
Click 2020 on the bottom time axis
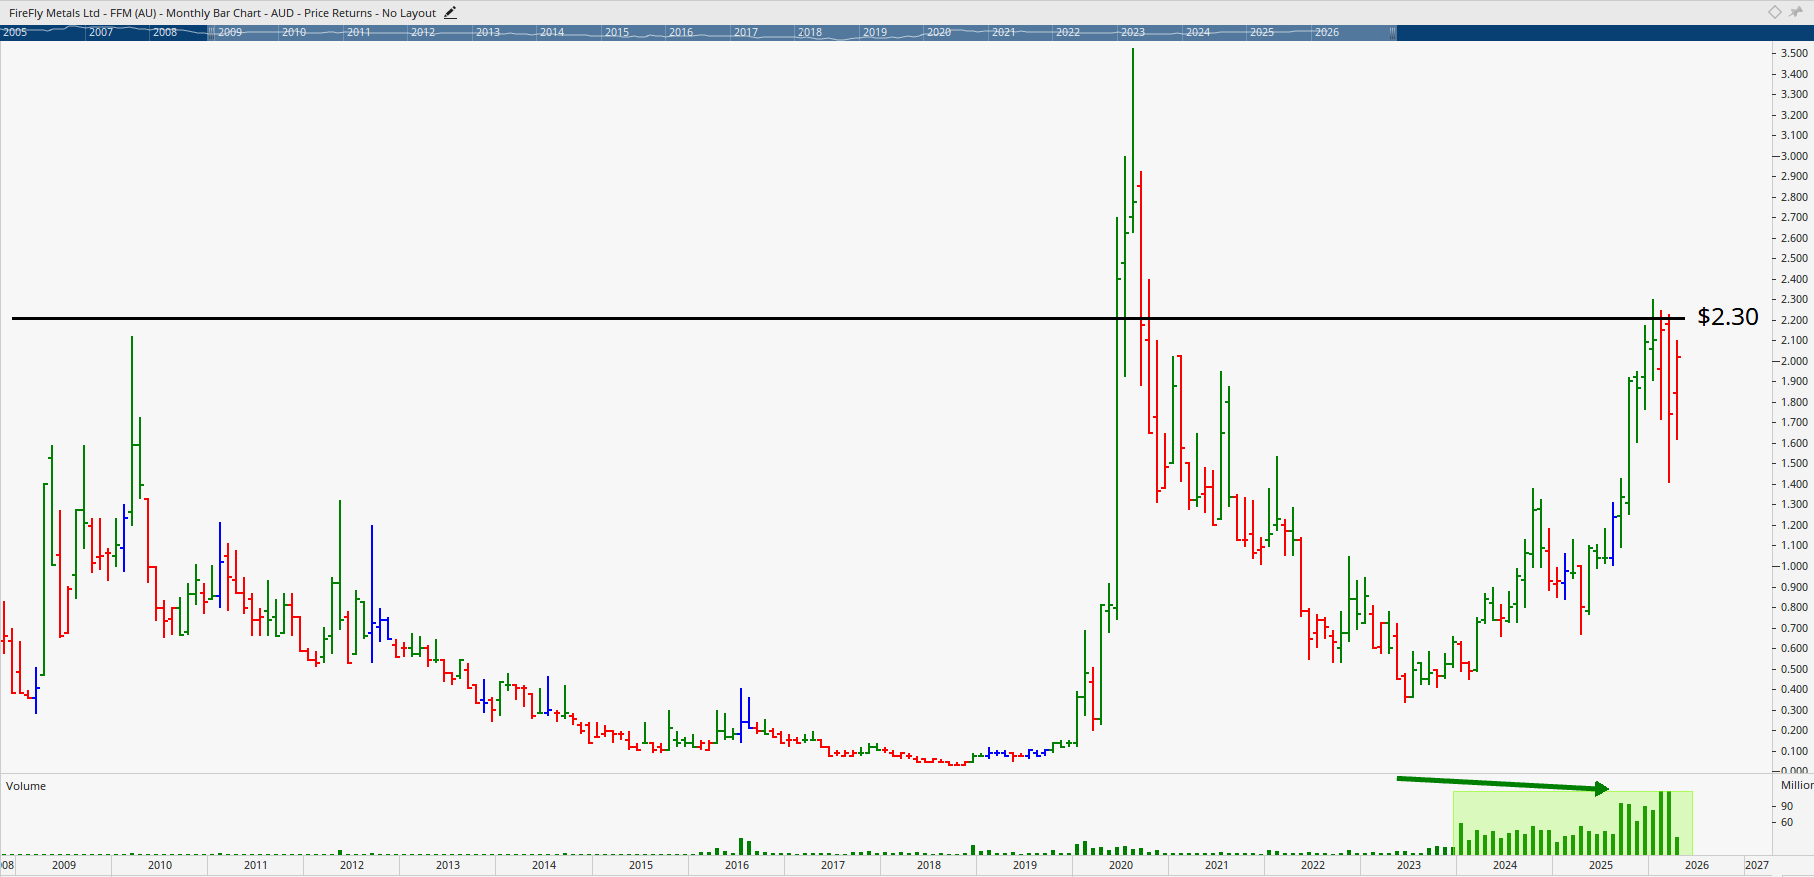pyautogui.click(x=1121, y=865)
